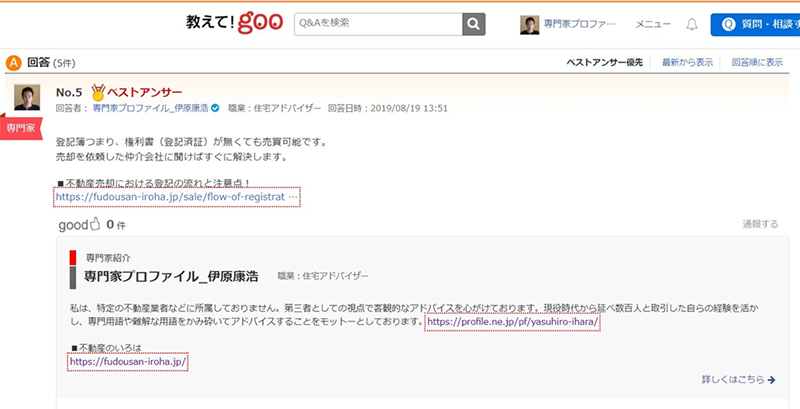Click ■不動産売却における登記の流れと注意点 text
The image size is (800, 409).
tap(153, 183)
